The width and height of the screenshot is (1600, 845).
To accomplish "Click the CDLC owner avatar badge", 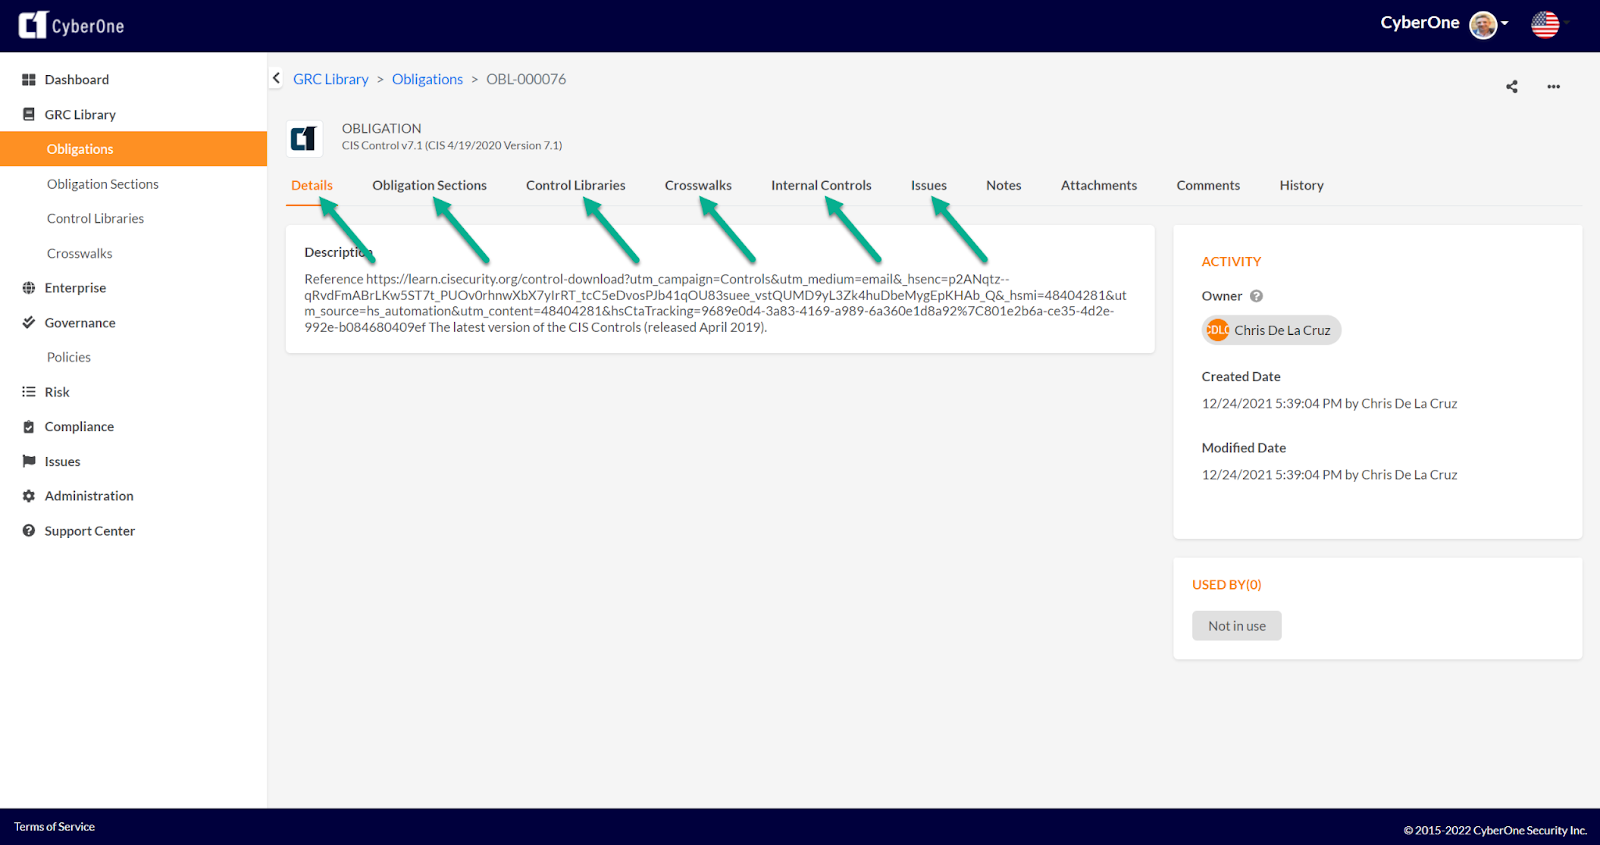I will [x=1217, y=330].
